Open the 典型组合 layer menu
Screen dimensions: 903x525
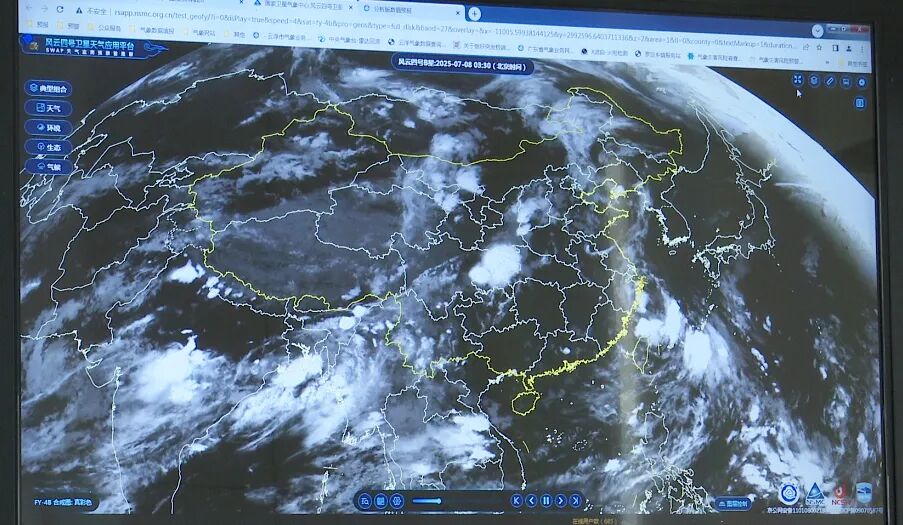(49, 88)
